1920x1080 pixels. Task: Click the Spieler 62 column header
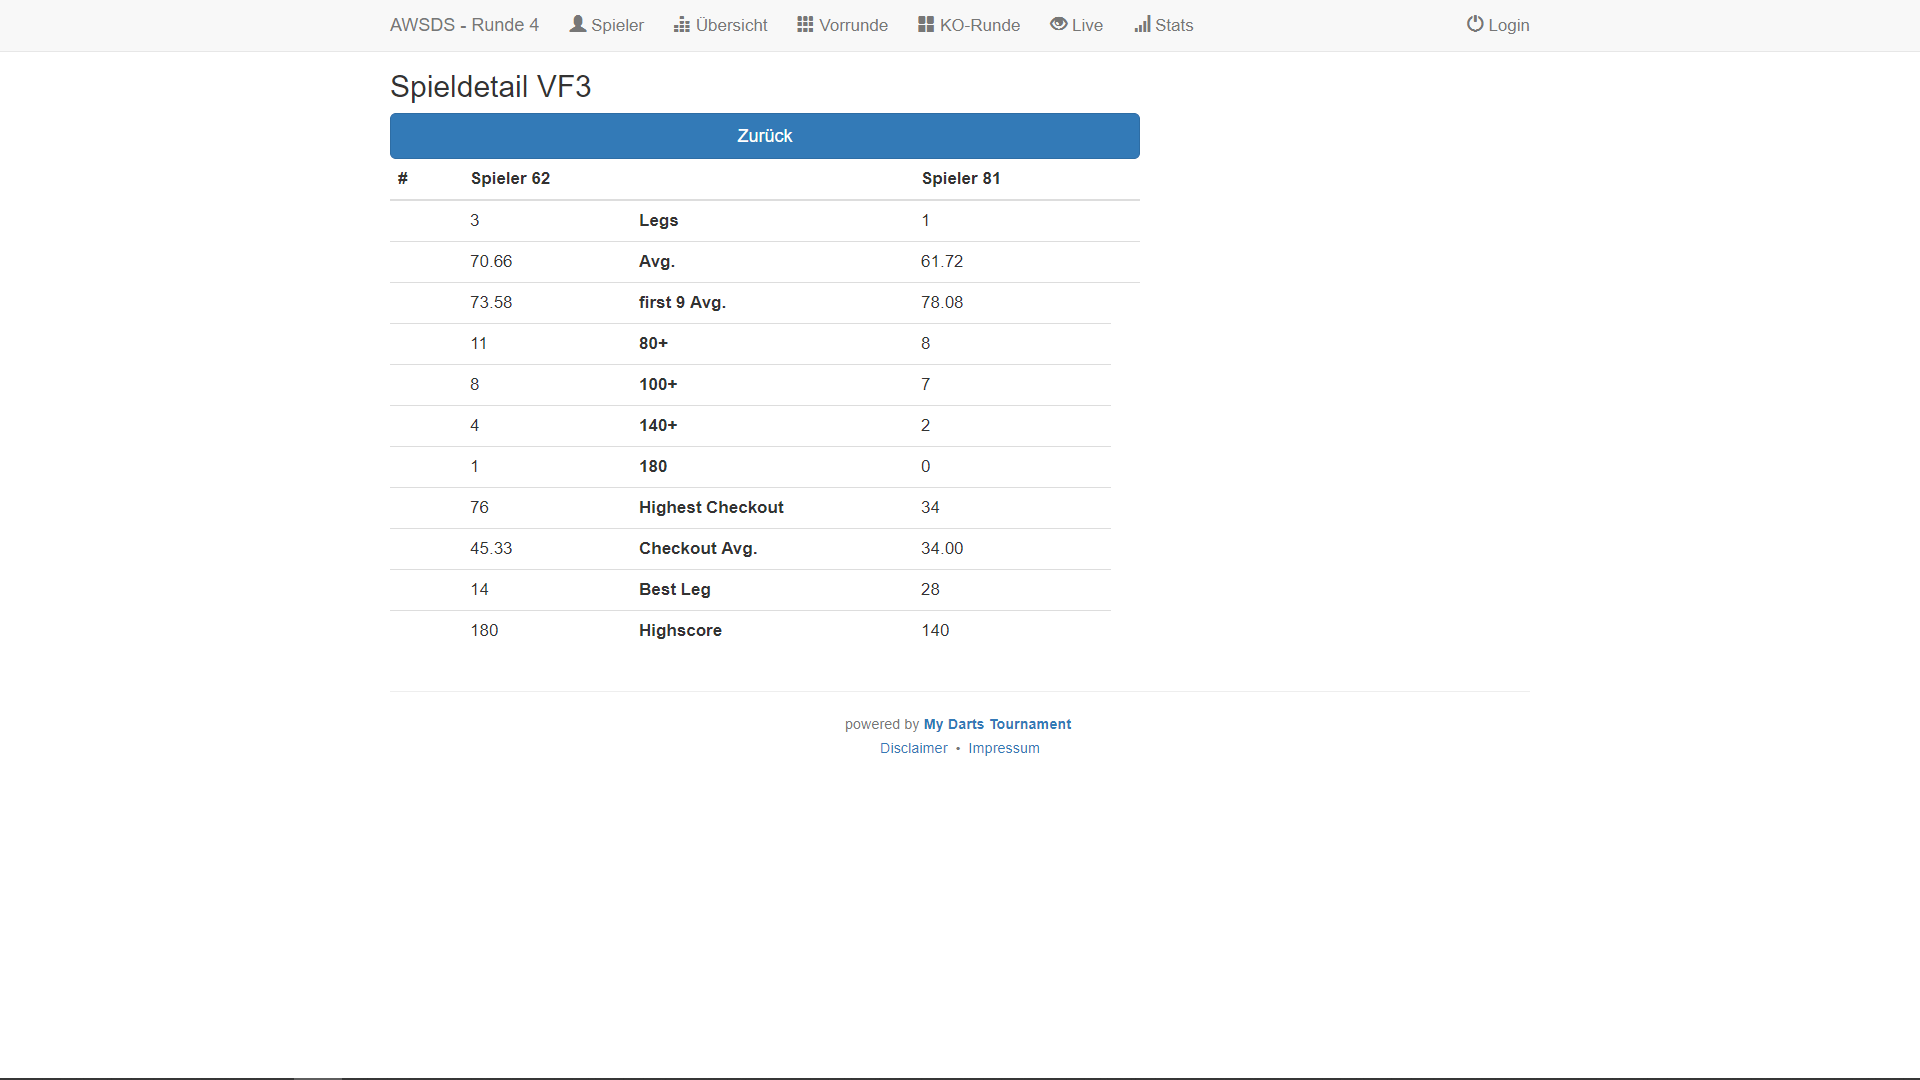coord(510,178)
